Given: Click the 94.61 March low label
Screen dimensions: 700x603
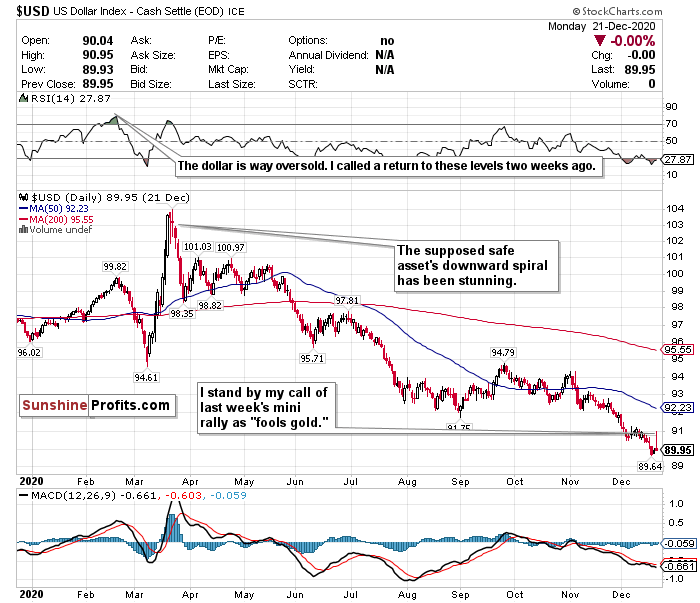Looking at the screenshot, I should (146, 377).
